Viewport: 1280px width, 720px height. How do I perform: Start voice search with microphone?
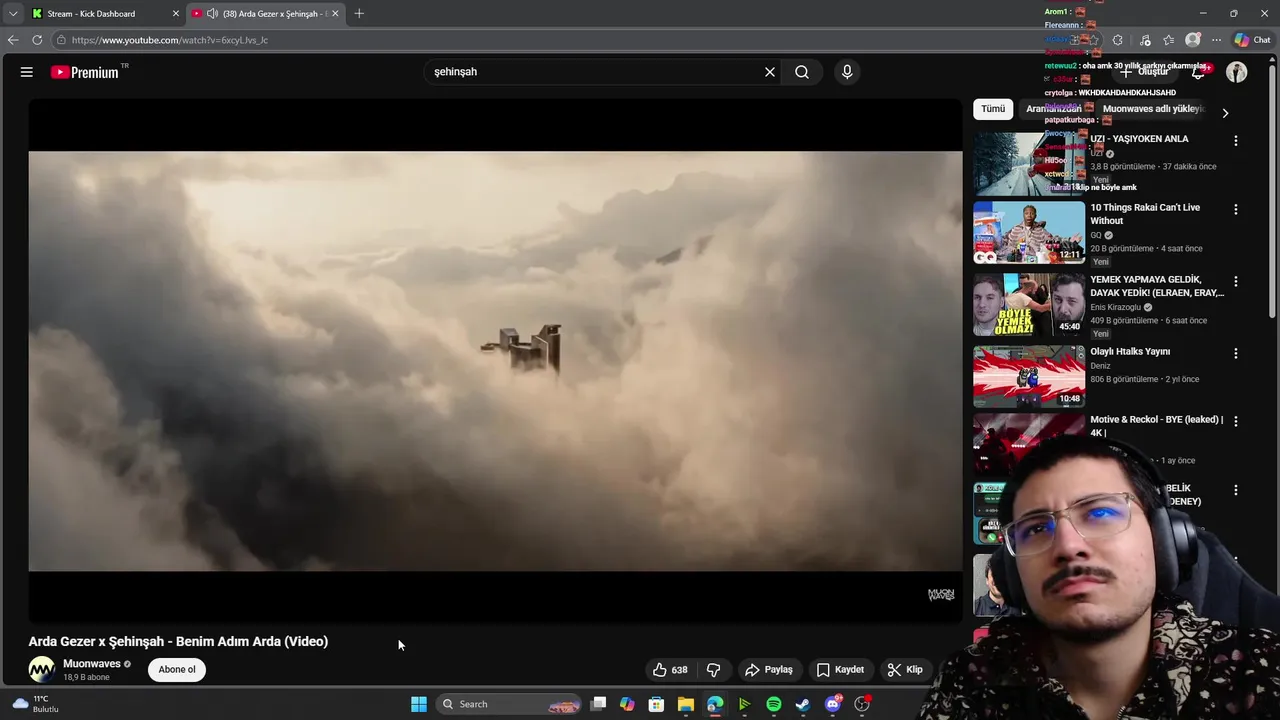(847, 72)
